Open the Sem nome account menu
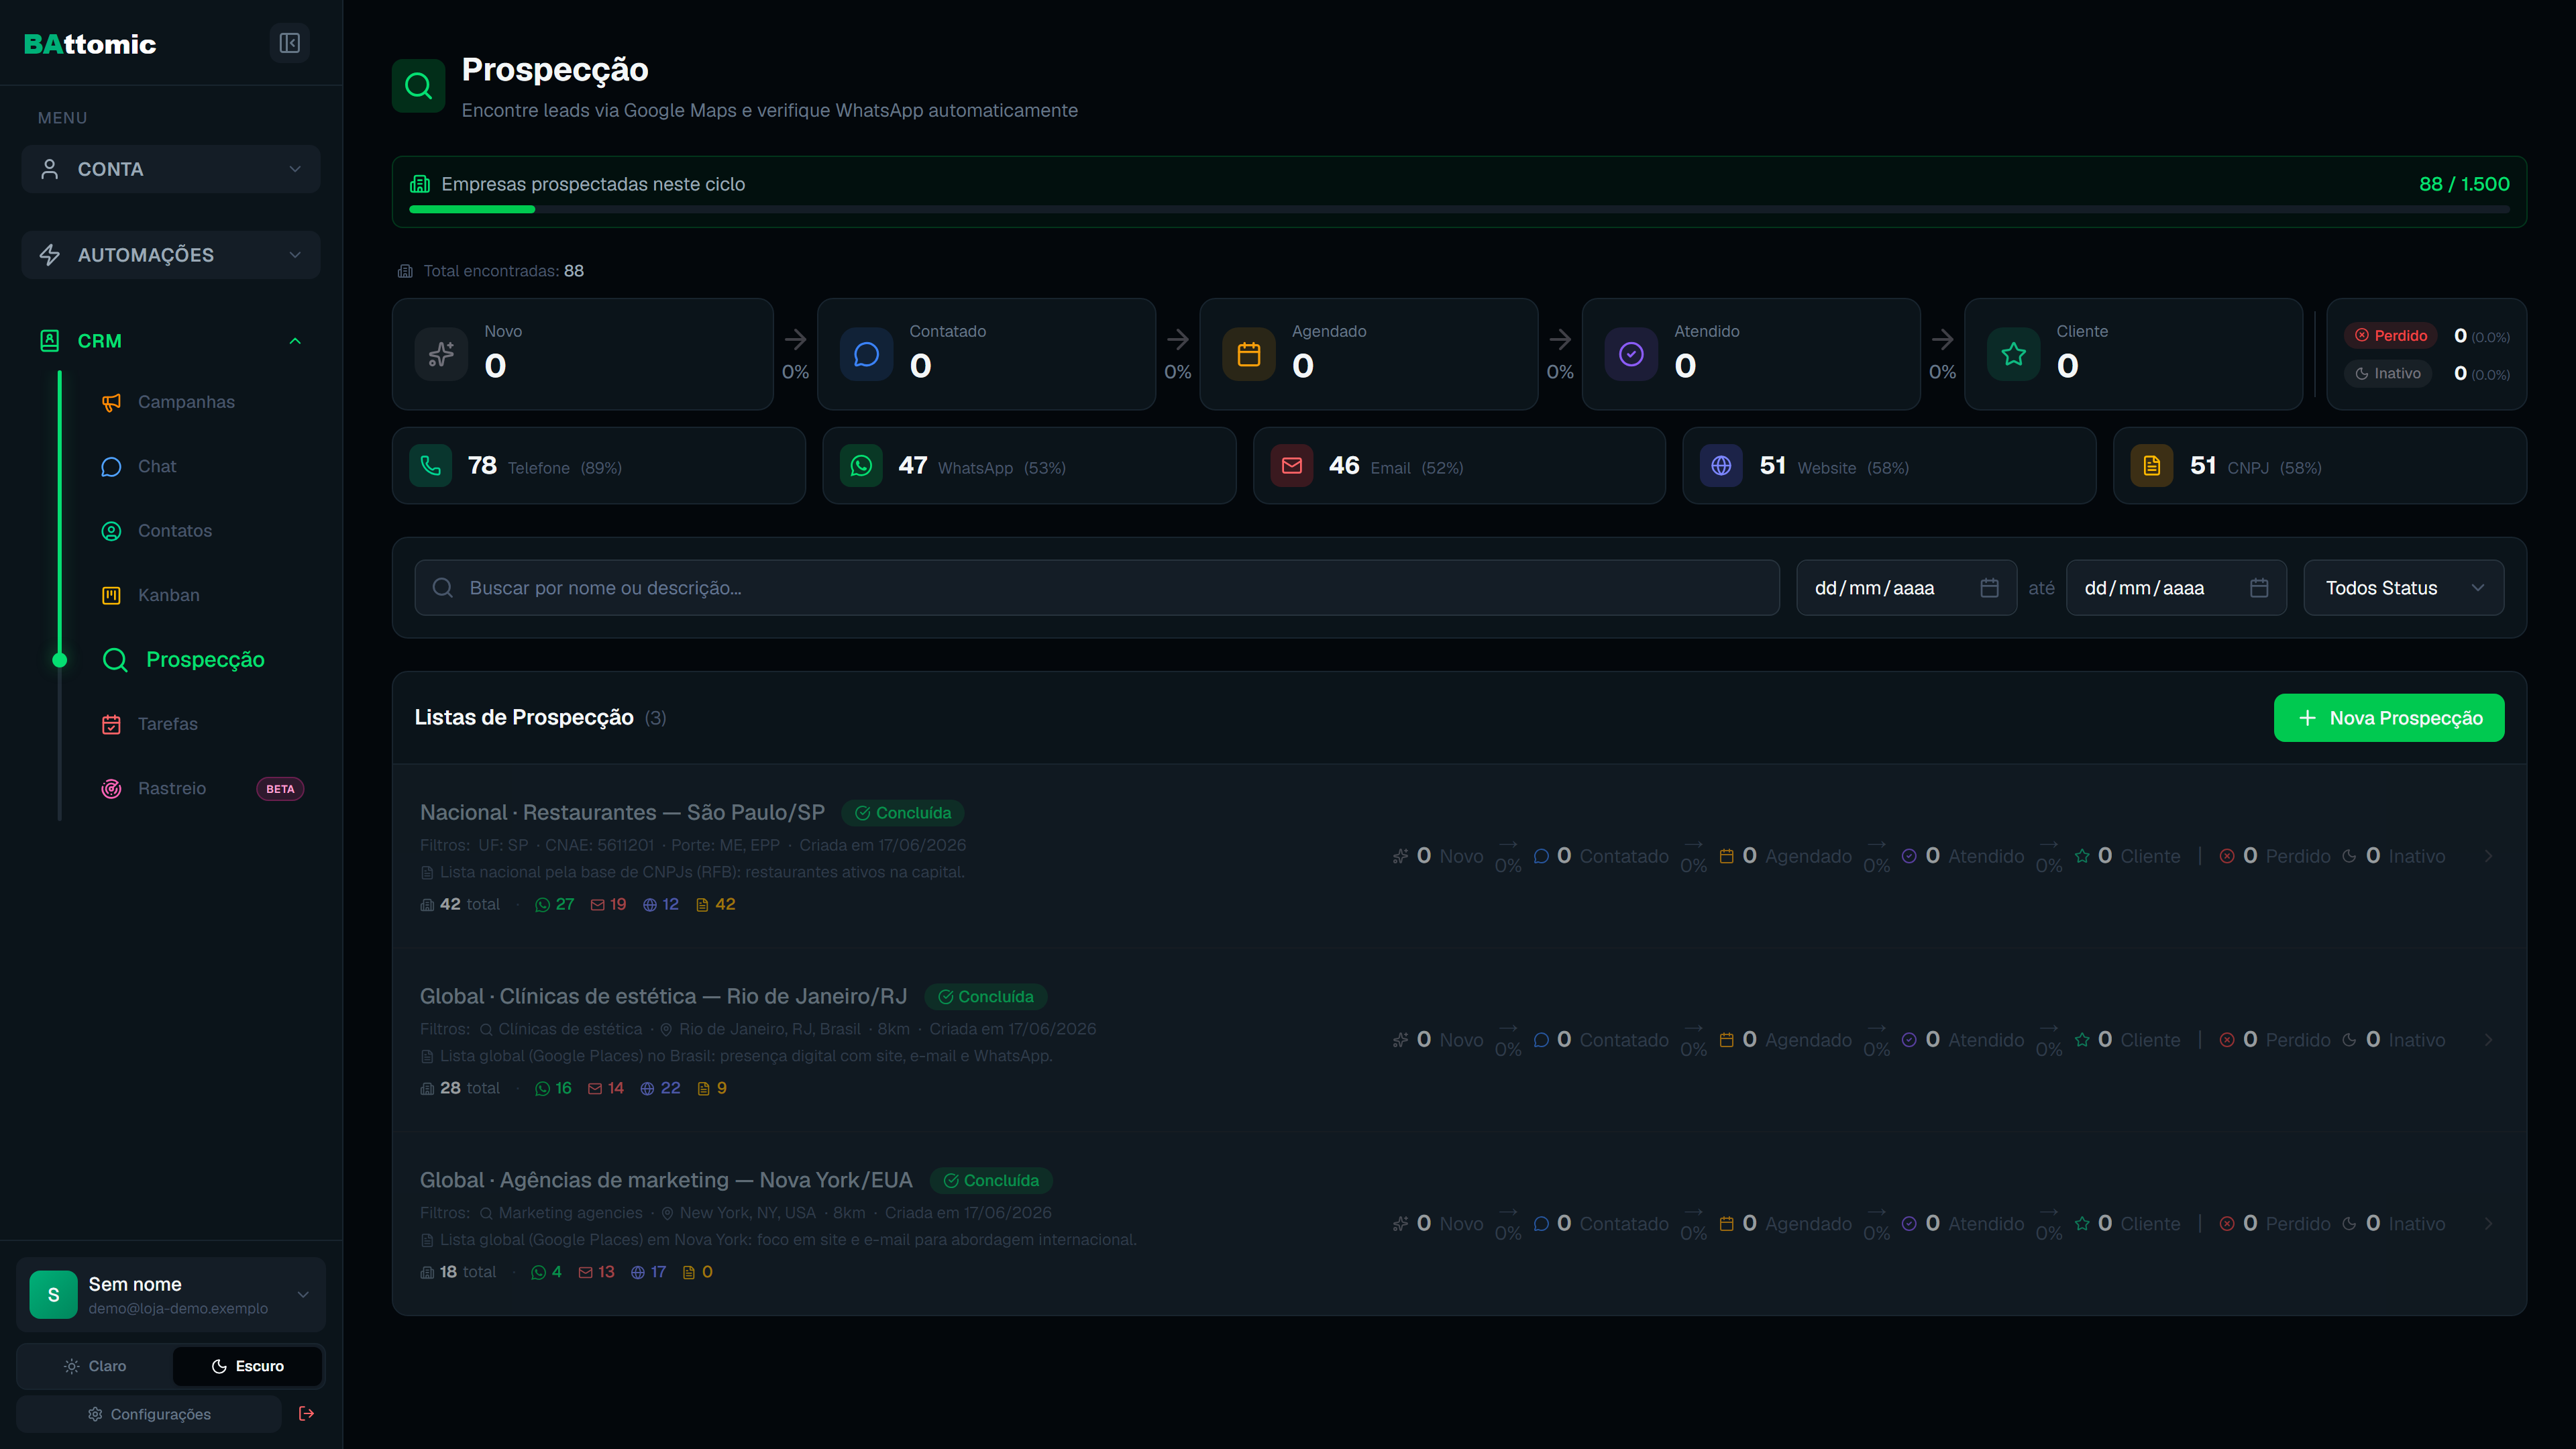Image resolution: width=2576 pixels, height=1449 pixels. click(x=171, y=1295)
